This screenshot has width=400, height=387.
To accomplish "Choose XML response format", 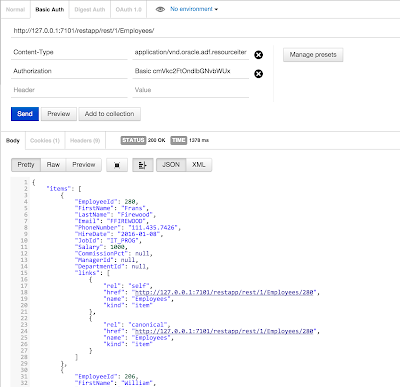I will coord(199,165).
